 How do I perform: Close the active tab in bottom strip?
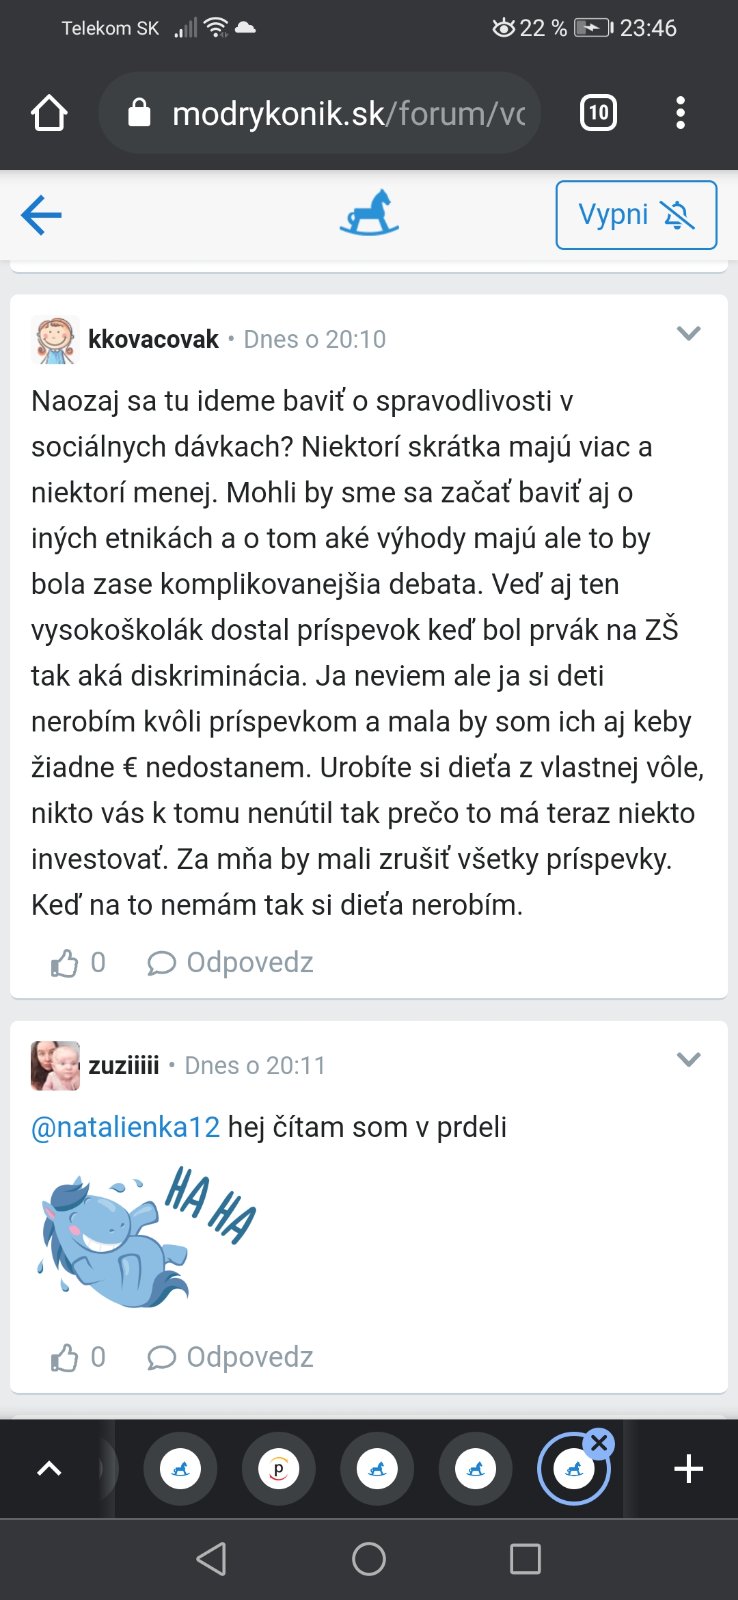coord(599,1443)
